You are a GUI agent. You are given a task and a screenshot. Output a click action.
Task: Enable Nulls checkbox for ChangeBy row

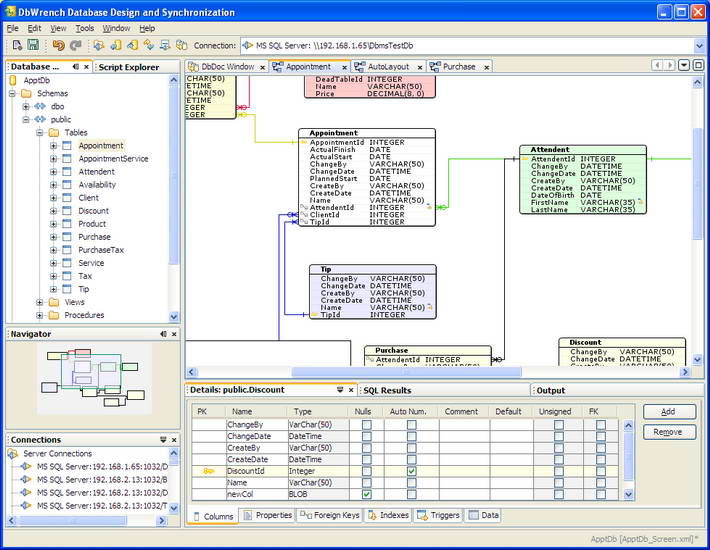tap(366, 425)
